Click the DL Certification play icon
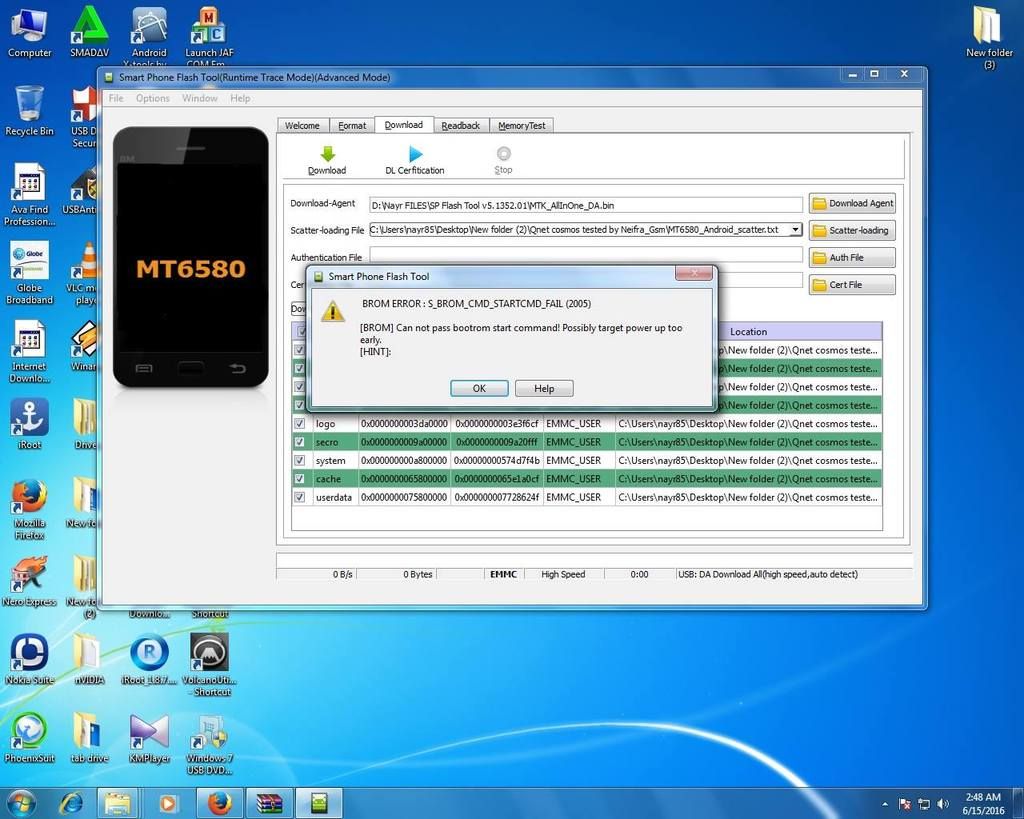The image size is (1024, 819). coord(415,154)
